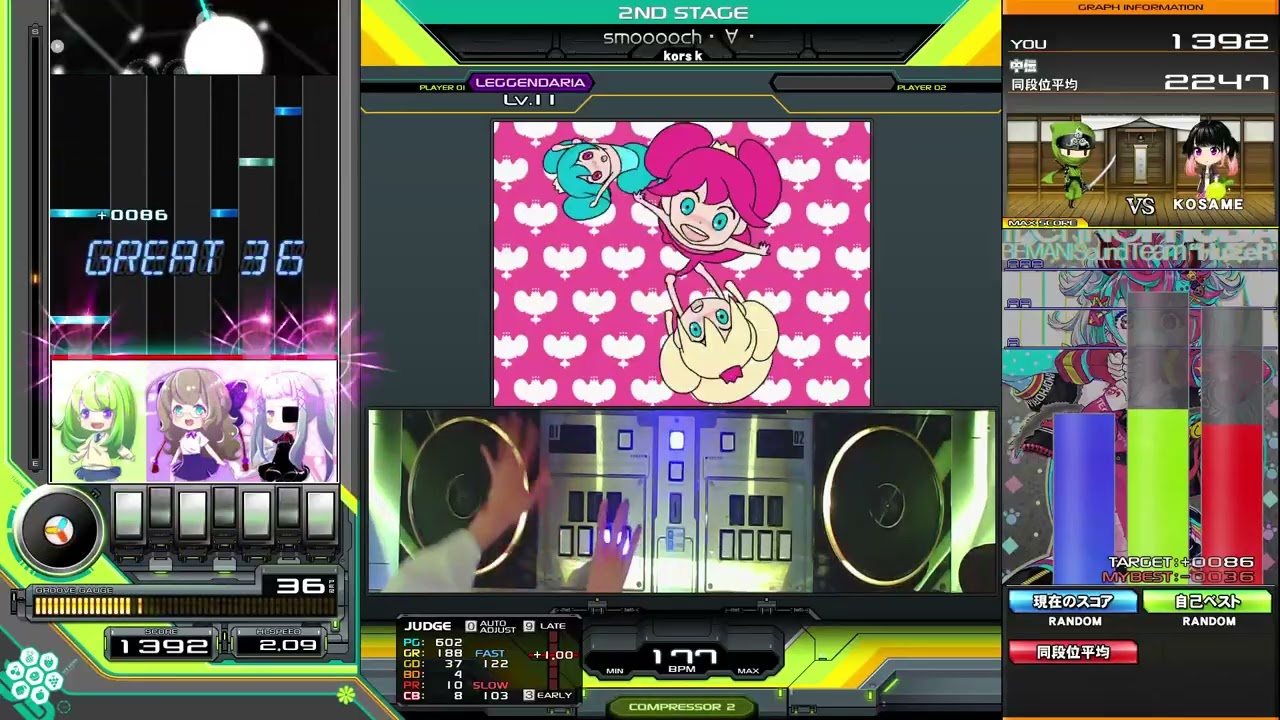
Task: Click the SLOW 103 count
Action: tap(491, 691)
